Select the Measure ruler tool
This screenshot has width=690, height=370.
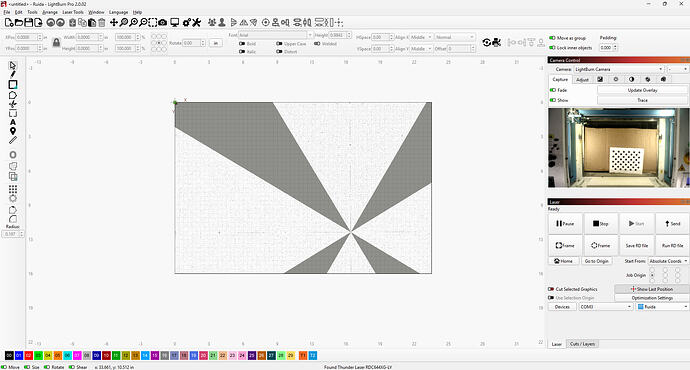click(13, 140)
